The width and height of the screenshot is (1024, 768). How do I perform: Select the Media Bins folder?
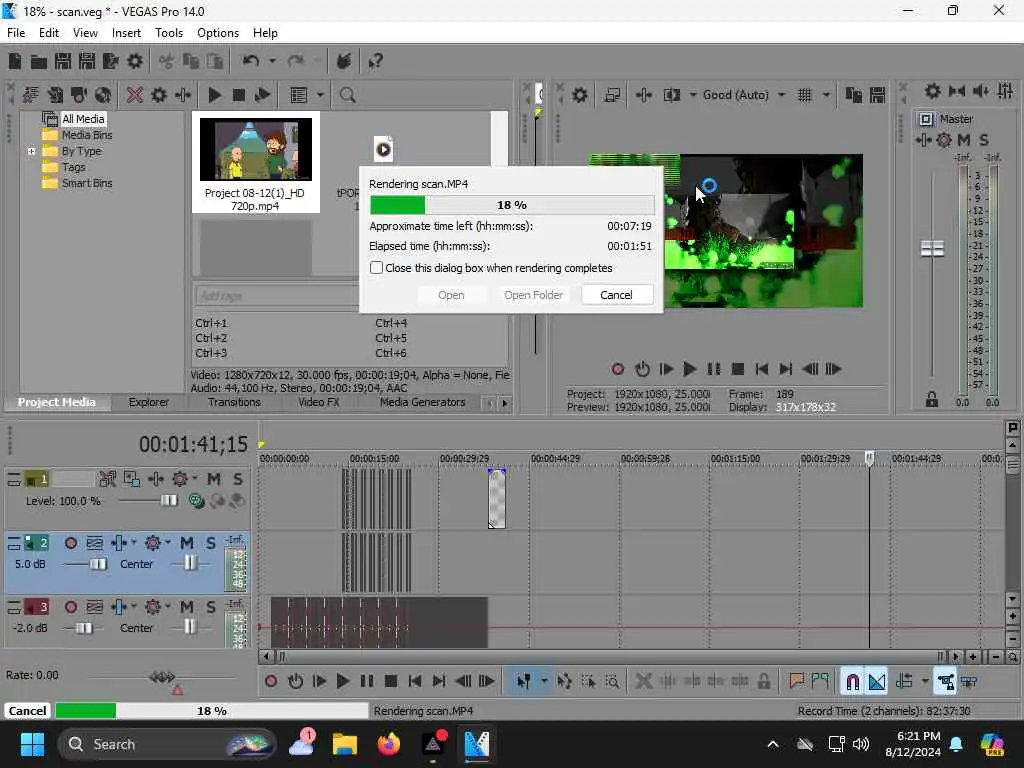pos(87,135)
